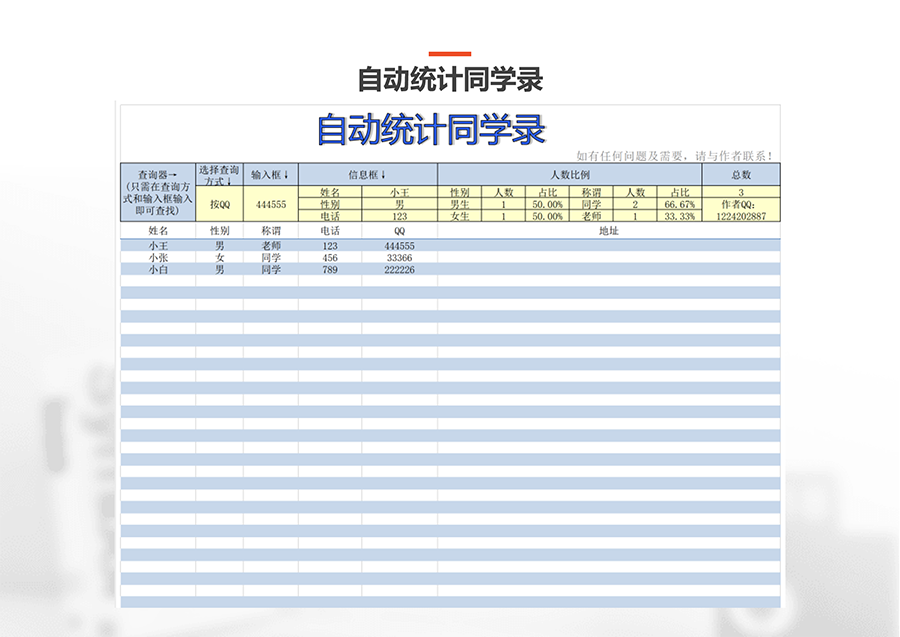The height and width of the screenshot is (637, 900).
Task: Select the QQ cell 222226
Action: pos(399,270)
